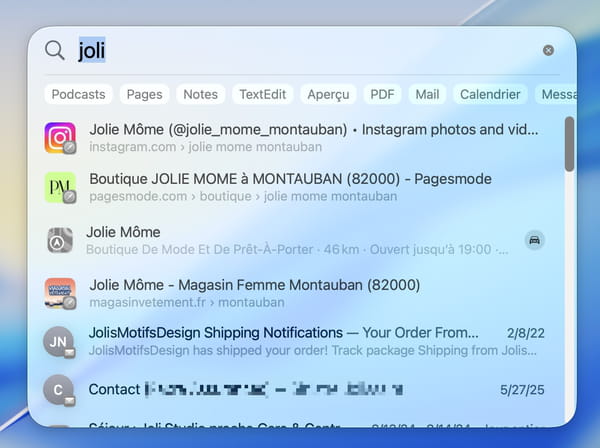Click the Maps icon beside Jolie Môme

60,240
